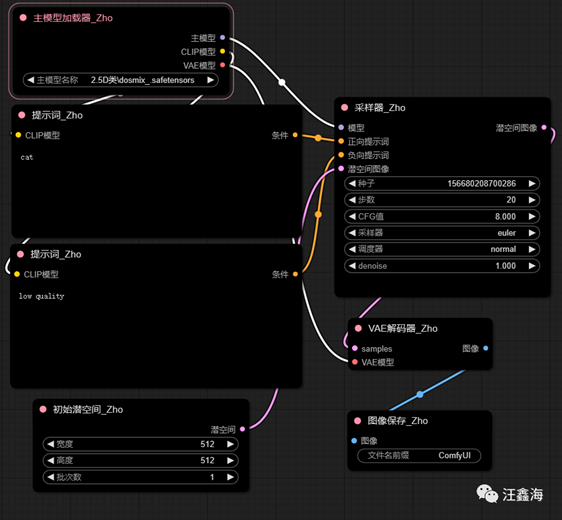Viewport: 562px width, 520px height.
Task: Click the orange 负向提示词 input socket
Action: [x=341, y=155]
